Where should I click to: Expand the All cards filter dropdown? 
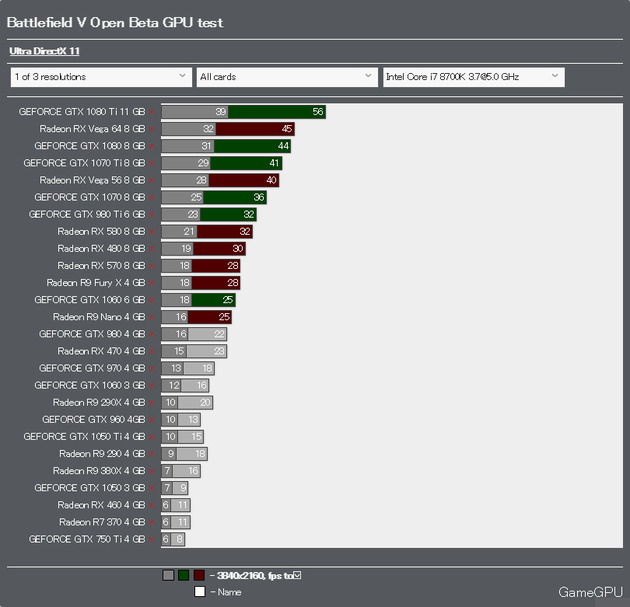[x=285, y=76]
